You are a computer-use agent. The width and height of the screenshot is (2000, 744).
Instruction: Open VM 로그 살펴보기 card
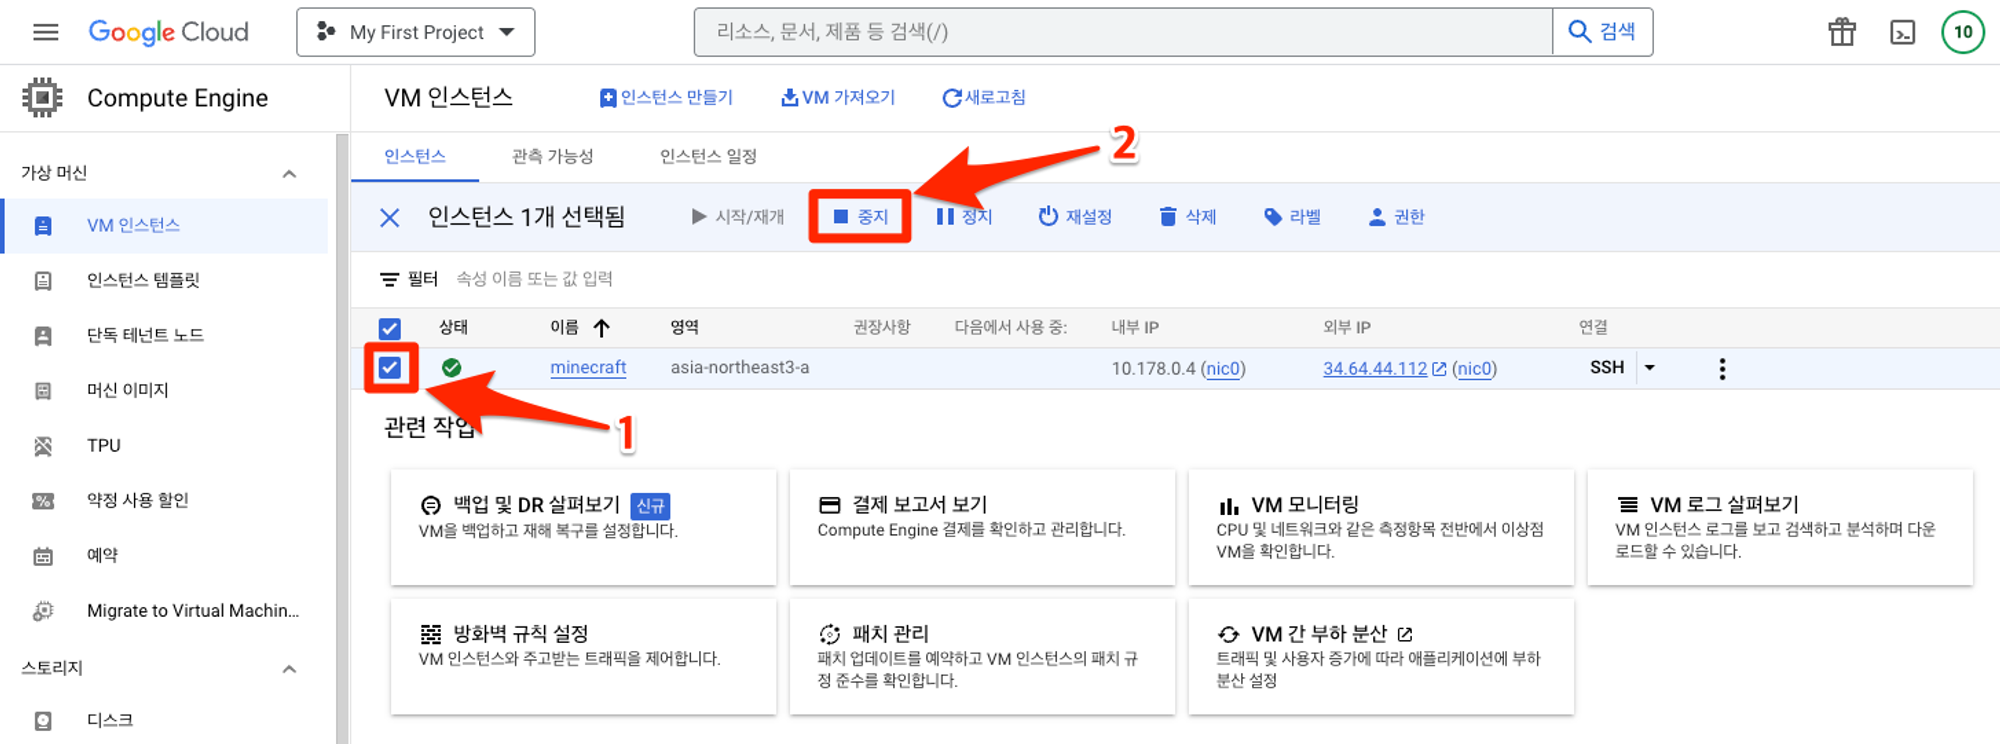coord(1780,527)
